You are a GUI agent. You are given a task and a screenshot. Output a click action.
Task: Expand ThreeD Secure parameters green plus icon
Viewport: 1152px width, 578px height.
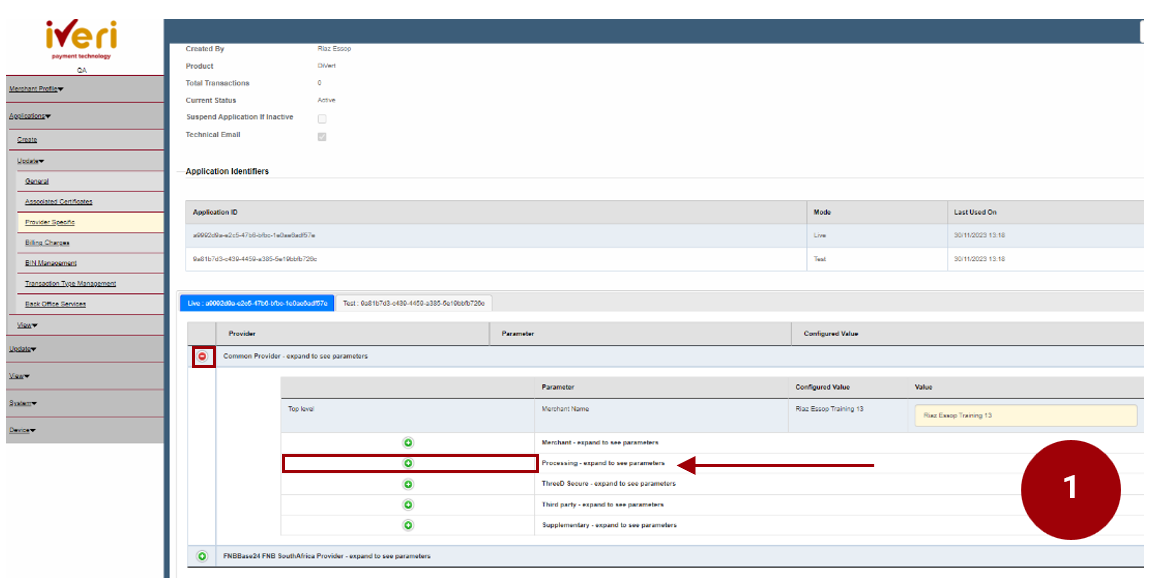tap(408, 484)
